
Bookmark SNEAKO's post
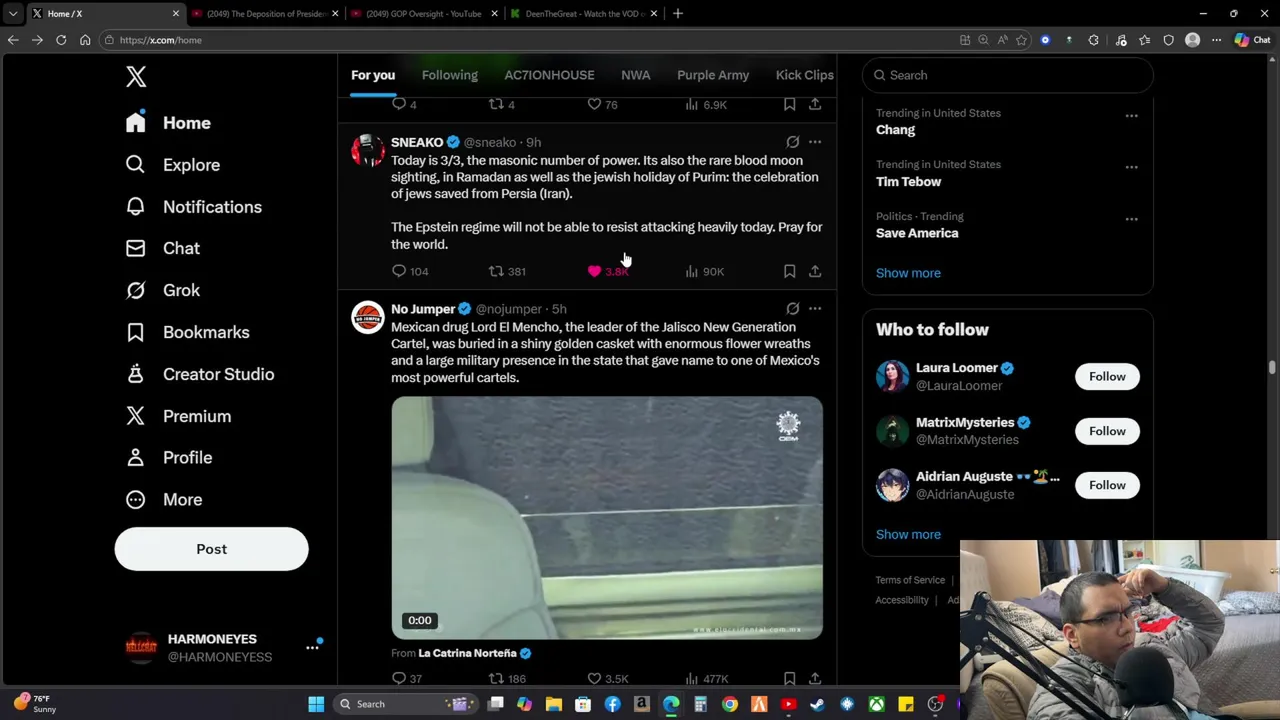click(789, 271)
